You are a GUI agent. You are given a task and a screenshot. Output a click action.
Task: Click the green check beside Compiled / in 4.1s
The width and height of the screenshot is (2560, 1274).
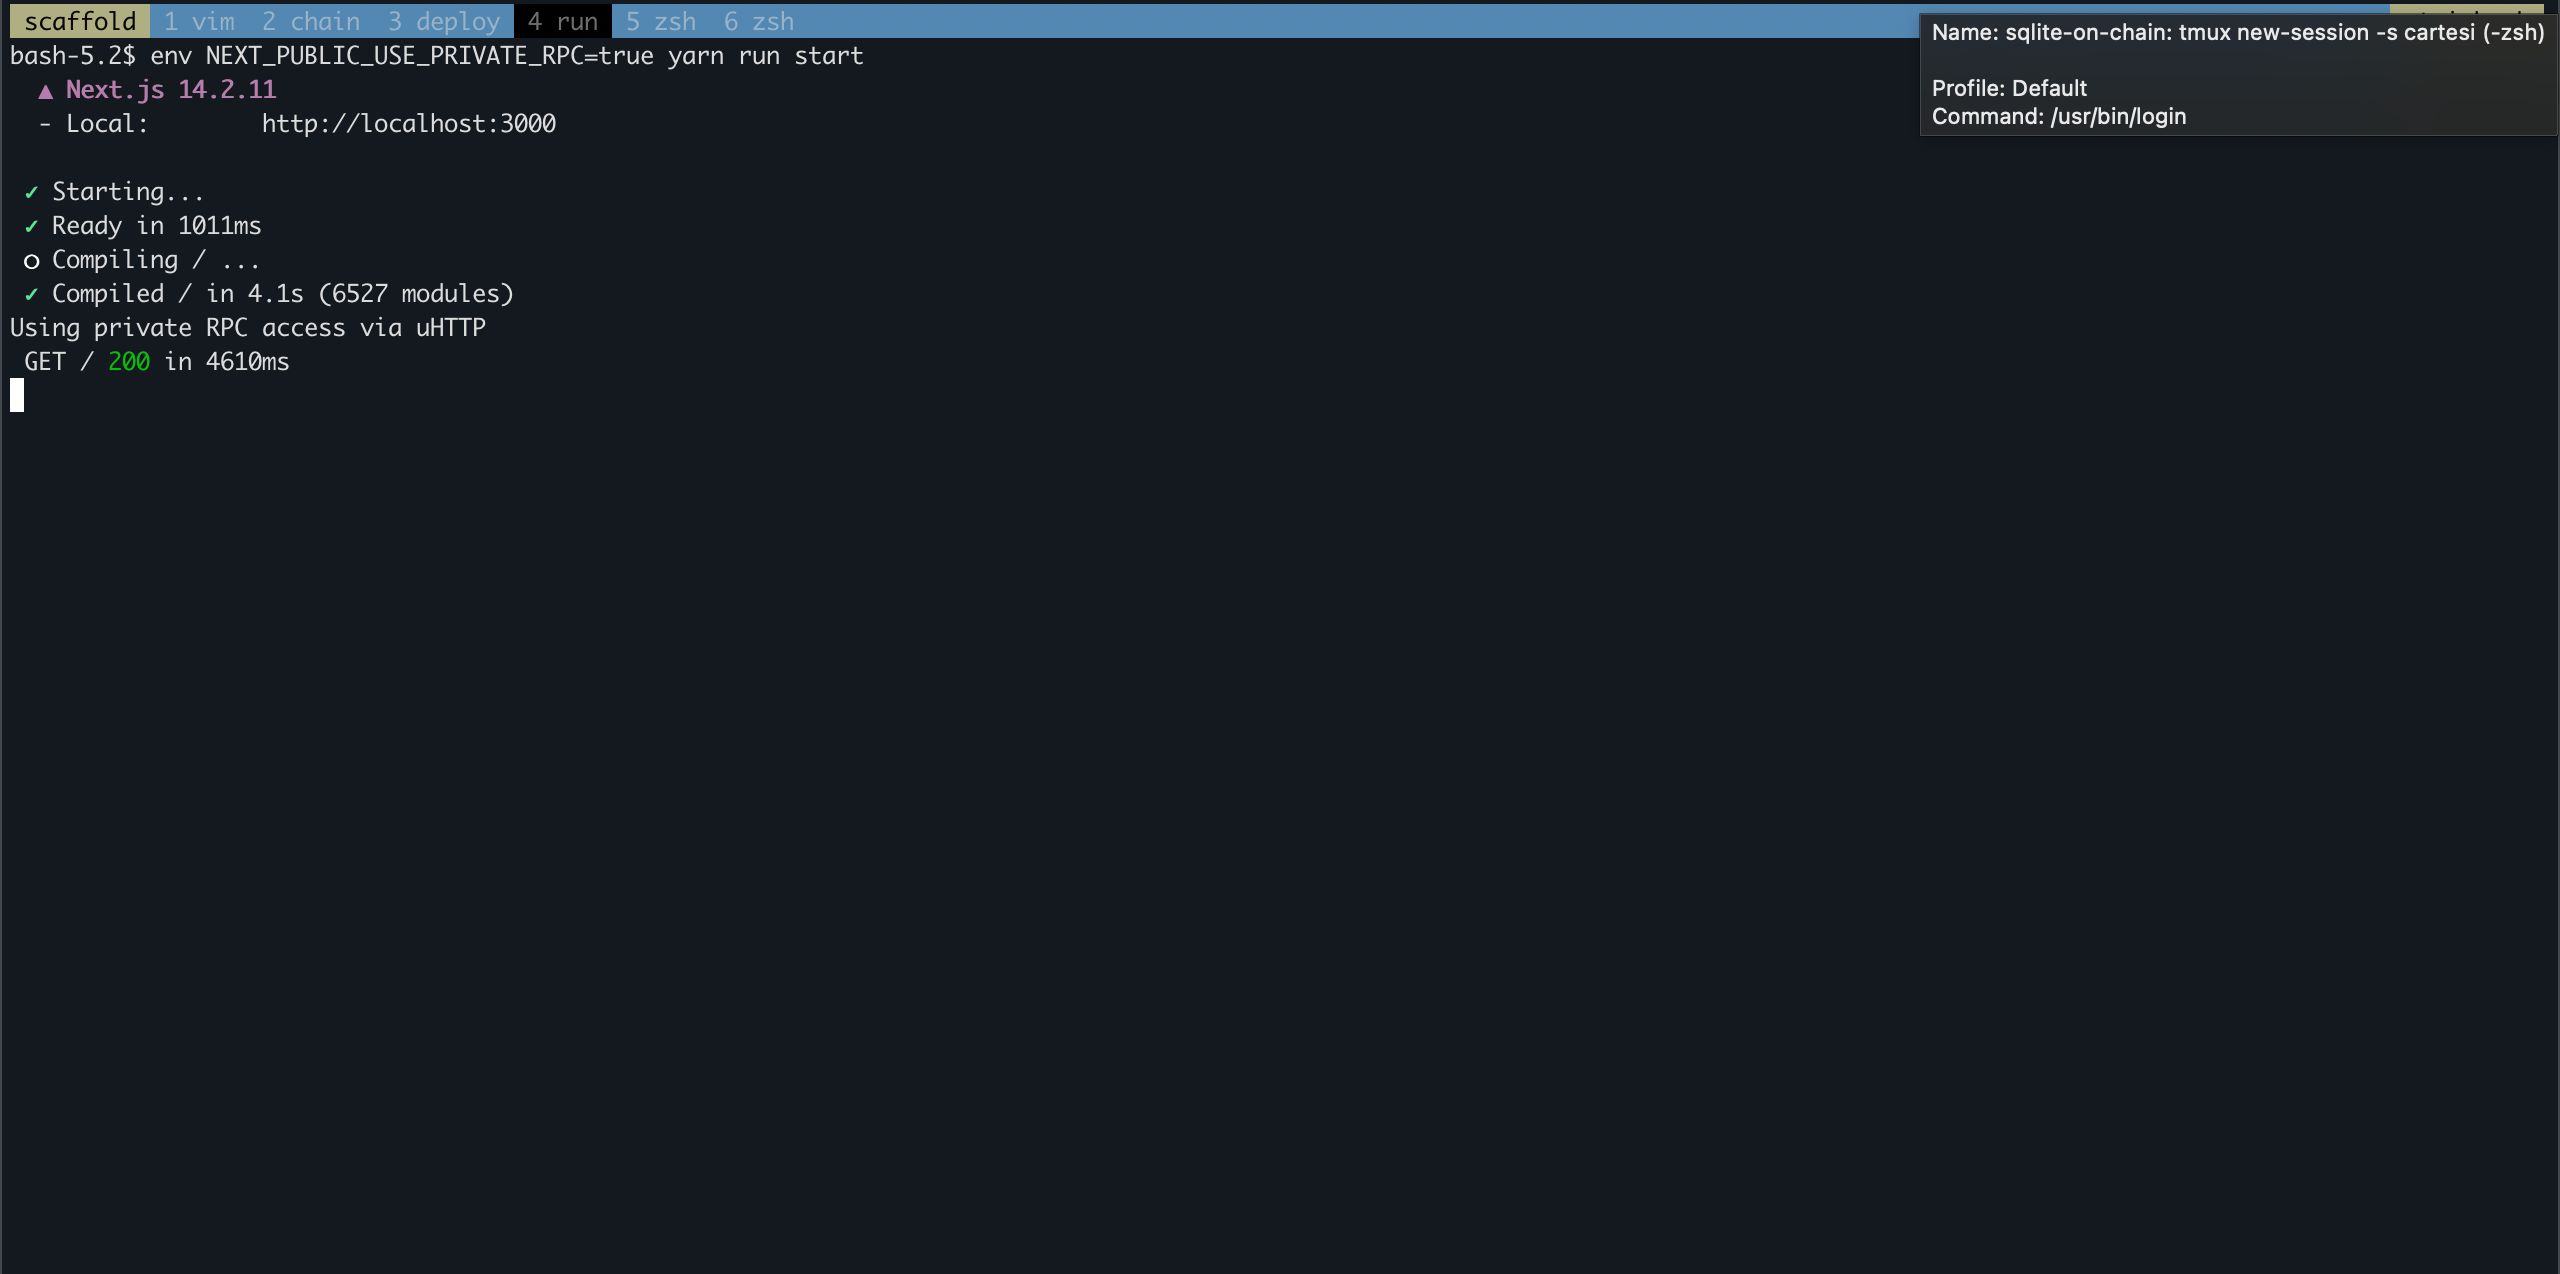click(31, 294)
